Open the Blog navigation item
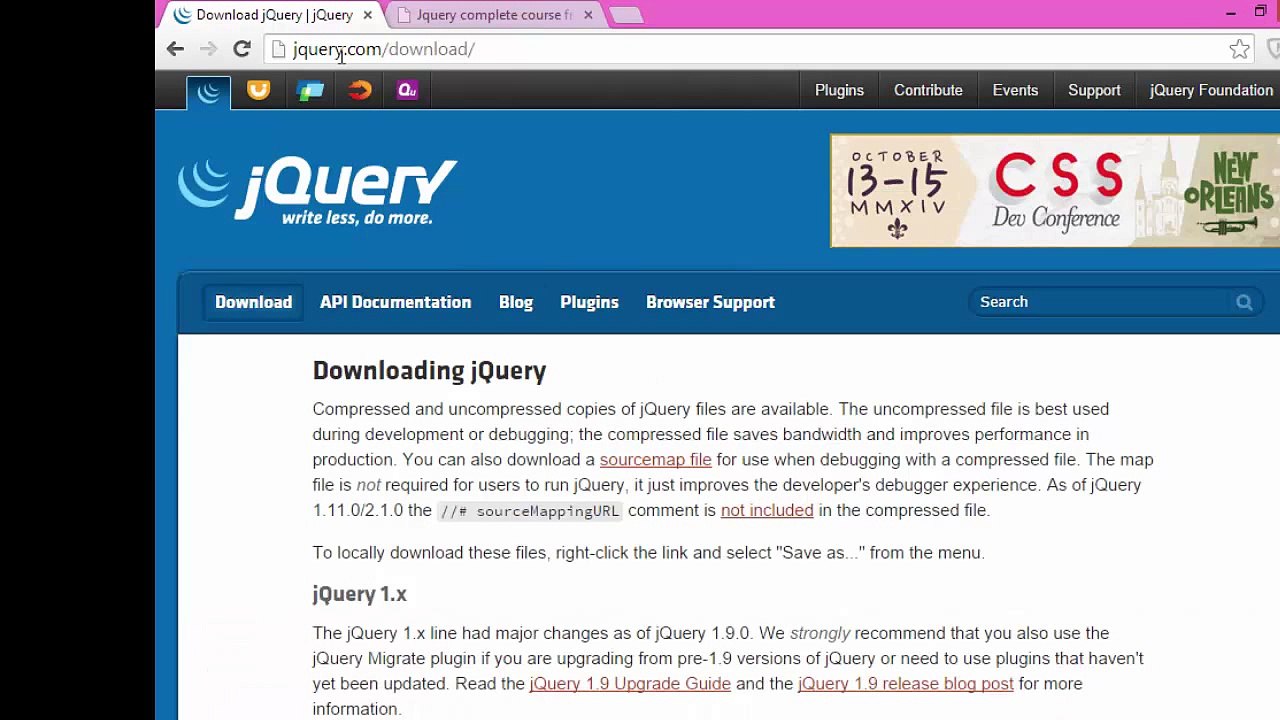Viewport: 1280px width, 720px height. [x=516, y=302]
